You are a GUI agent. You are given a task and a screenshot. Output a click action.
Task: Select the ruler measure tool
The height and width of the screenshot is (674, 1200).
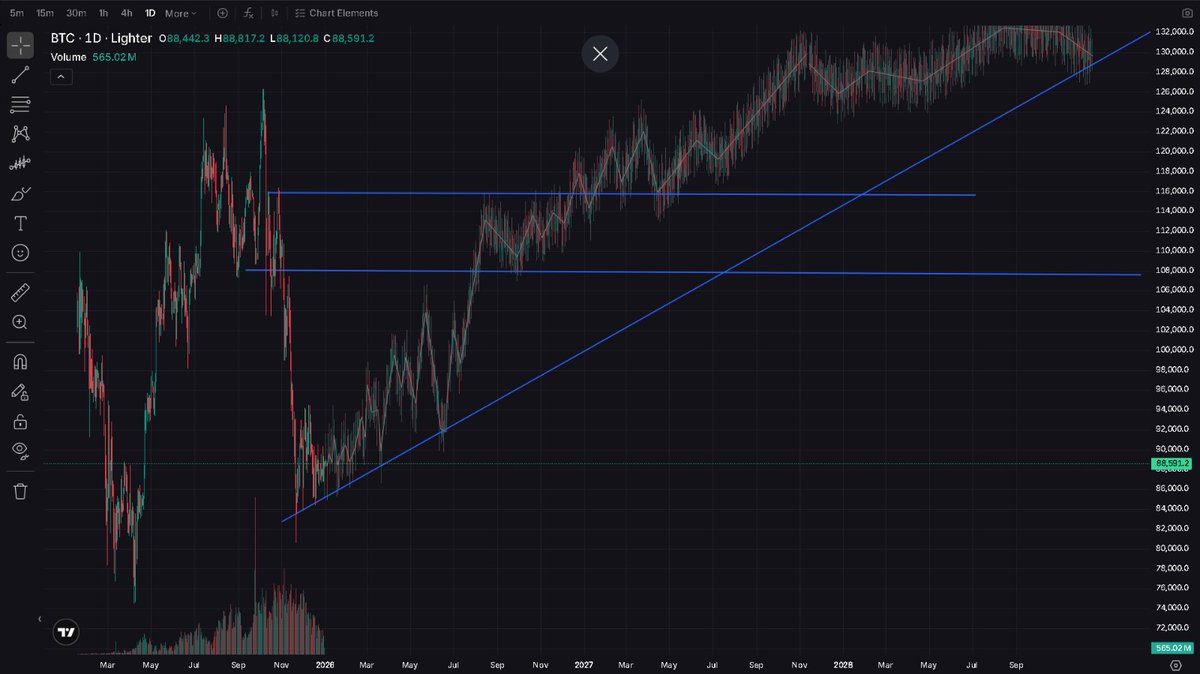(20, 292)
